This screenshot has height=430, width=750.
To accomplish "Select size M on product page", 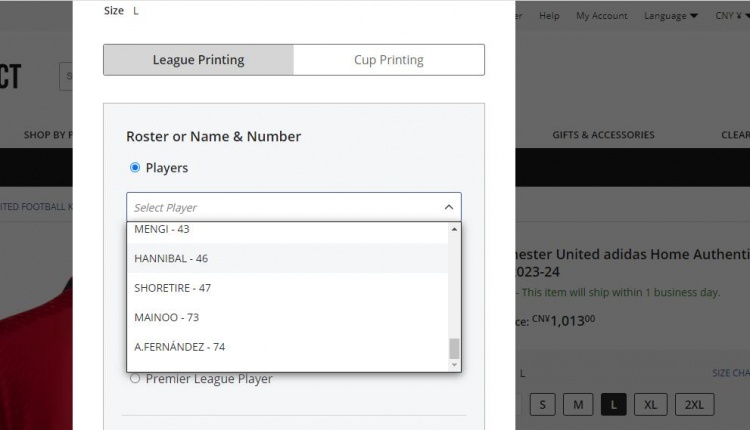I will 578,405.
